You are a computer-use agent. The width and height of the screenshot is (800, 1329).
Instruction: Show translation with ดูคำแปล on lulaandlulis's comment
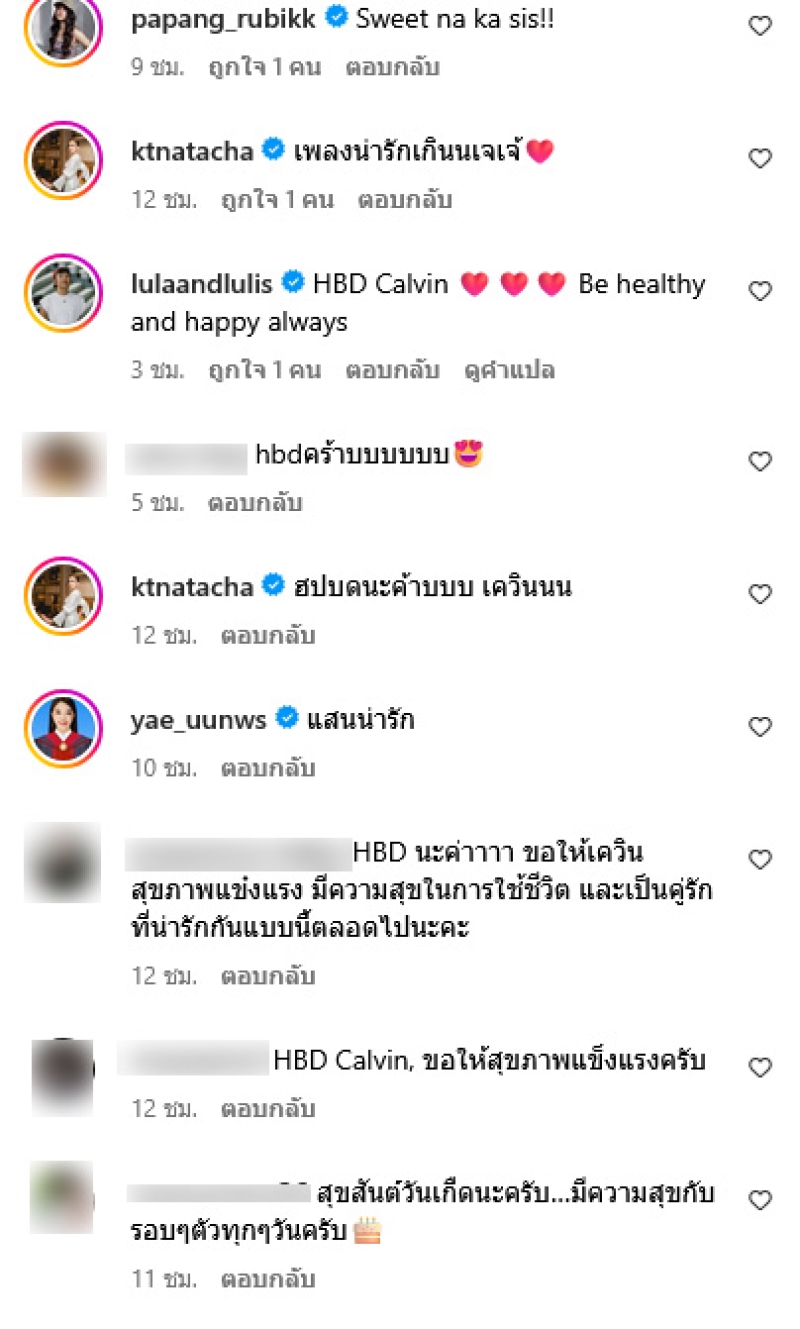click(510, 371)
